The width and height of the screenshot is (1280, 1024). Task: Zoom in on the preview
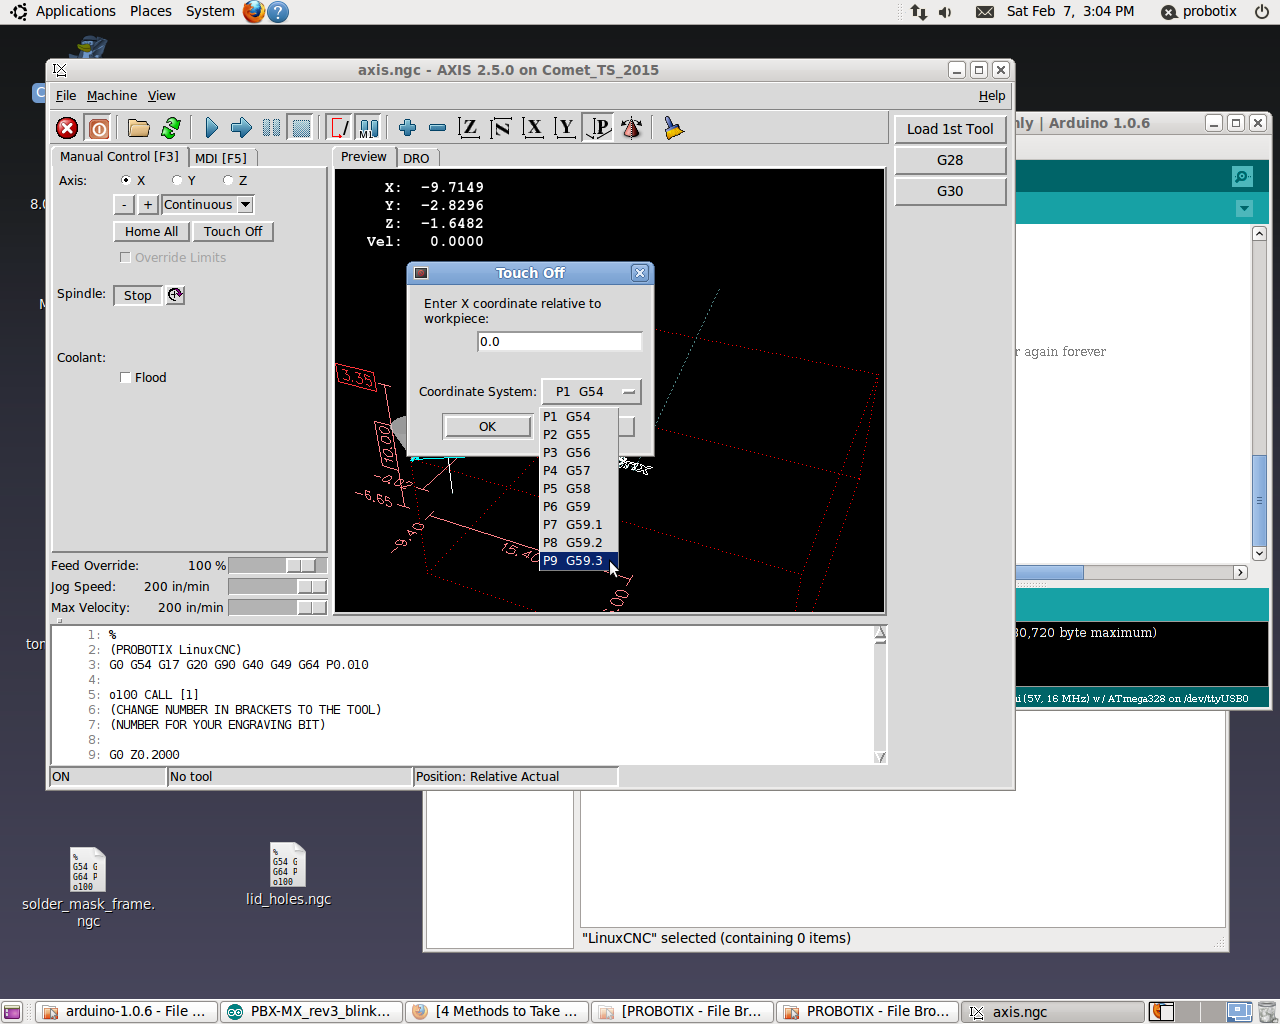click(407, 128)
